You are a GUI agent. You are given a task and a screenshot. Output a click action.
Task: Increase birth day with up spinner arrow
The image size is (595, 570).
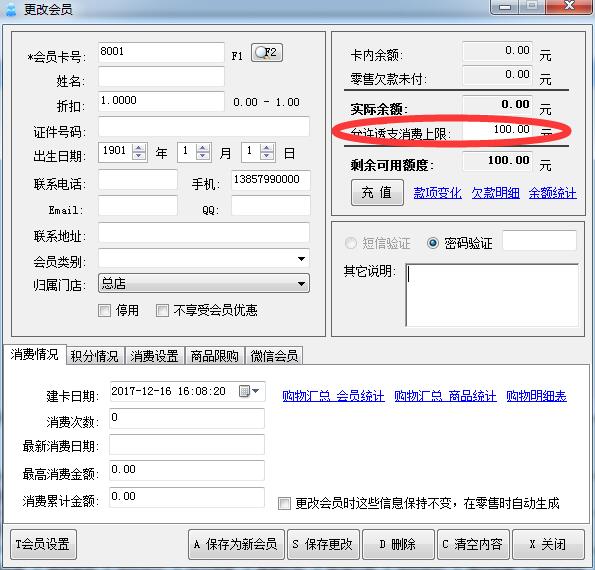point(267,148)
